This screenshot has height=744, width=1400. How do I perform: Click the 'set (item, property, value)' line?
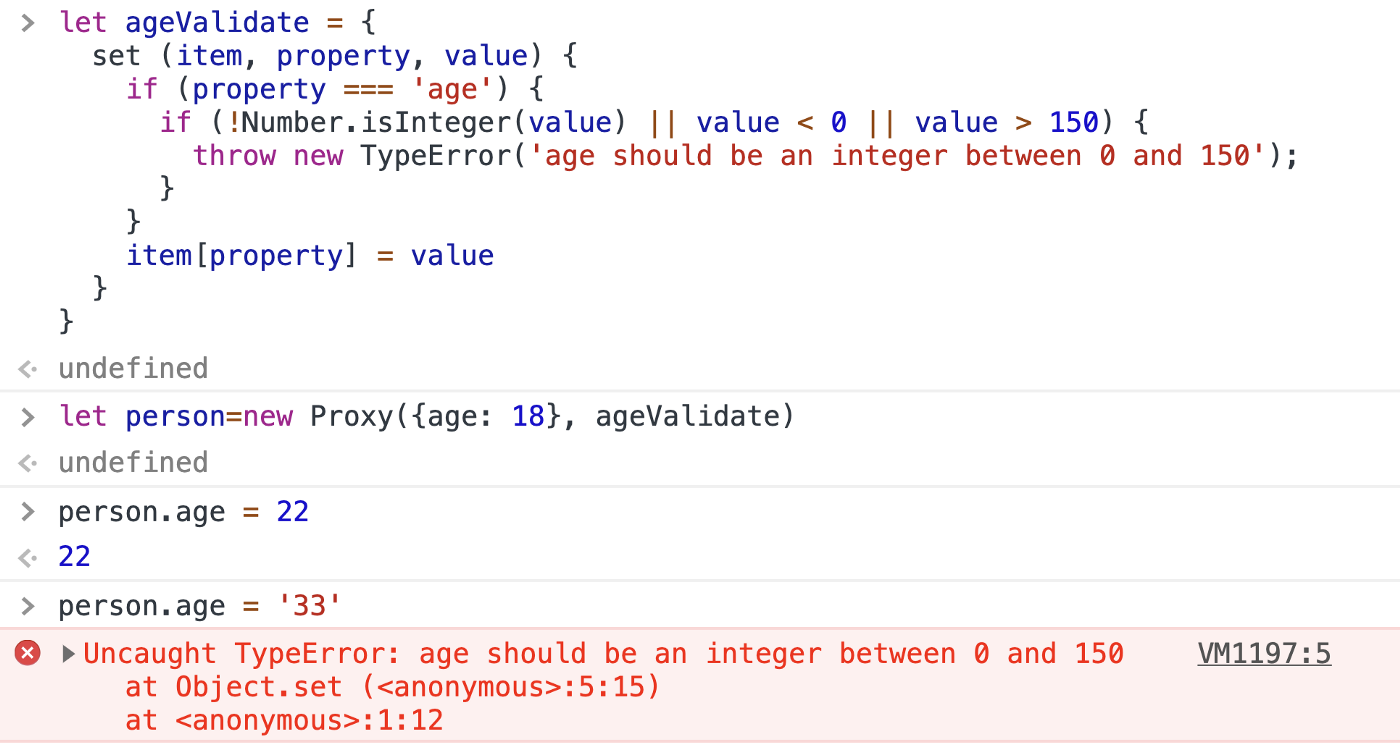(x=335, y=56)
